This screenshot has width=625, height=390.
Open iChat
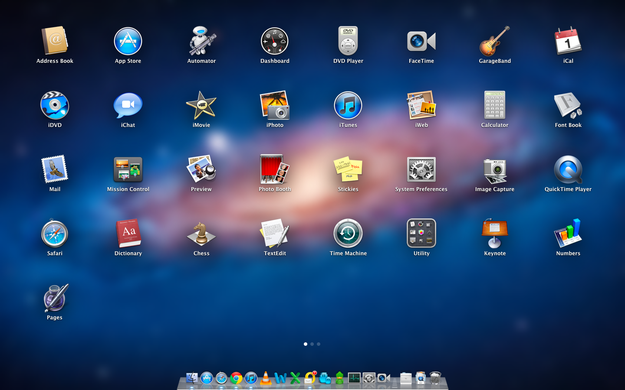pyautogui.click(x=128, y=105)
